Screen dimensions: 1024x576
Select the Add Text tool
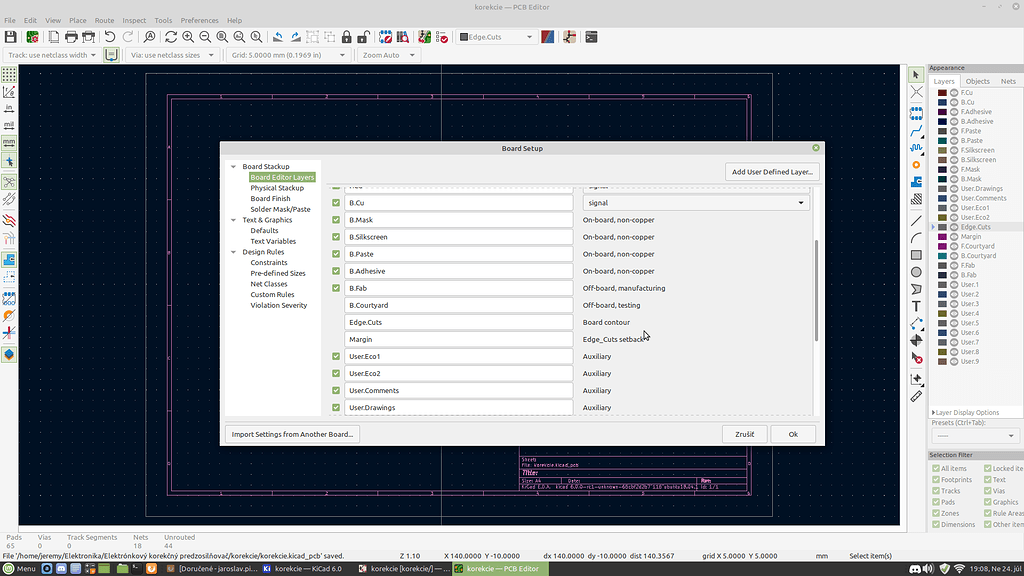pos(917,306)
